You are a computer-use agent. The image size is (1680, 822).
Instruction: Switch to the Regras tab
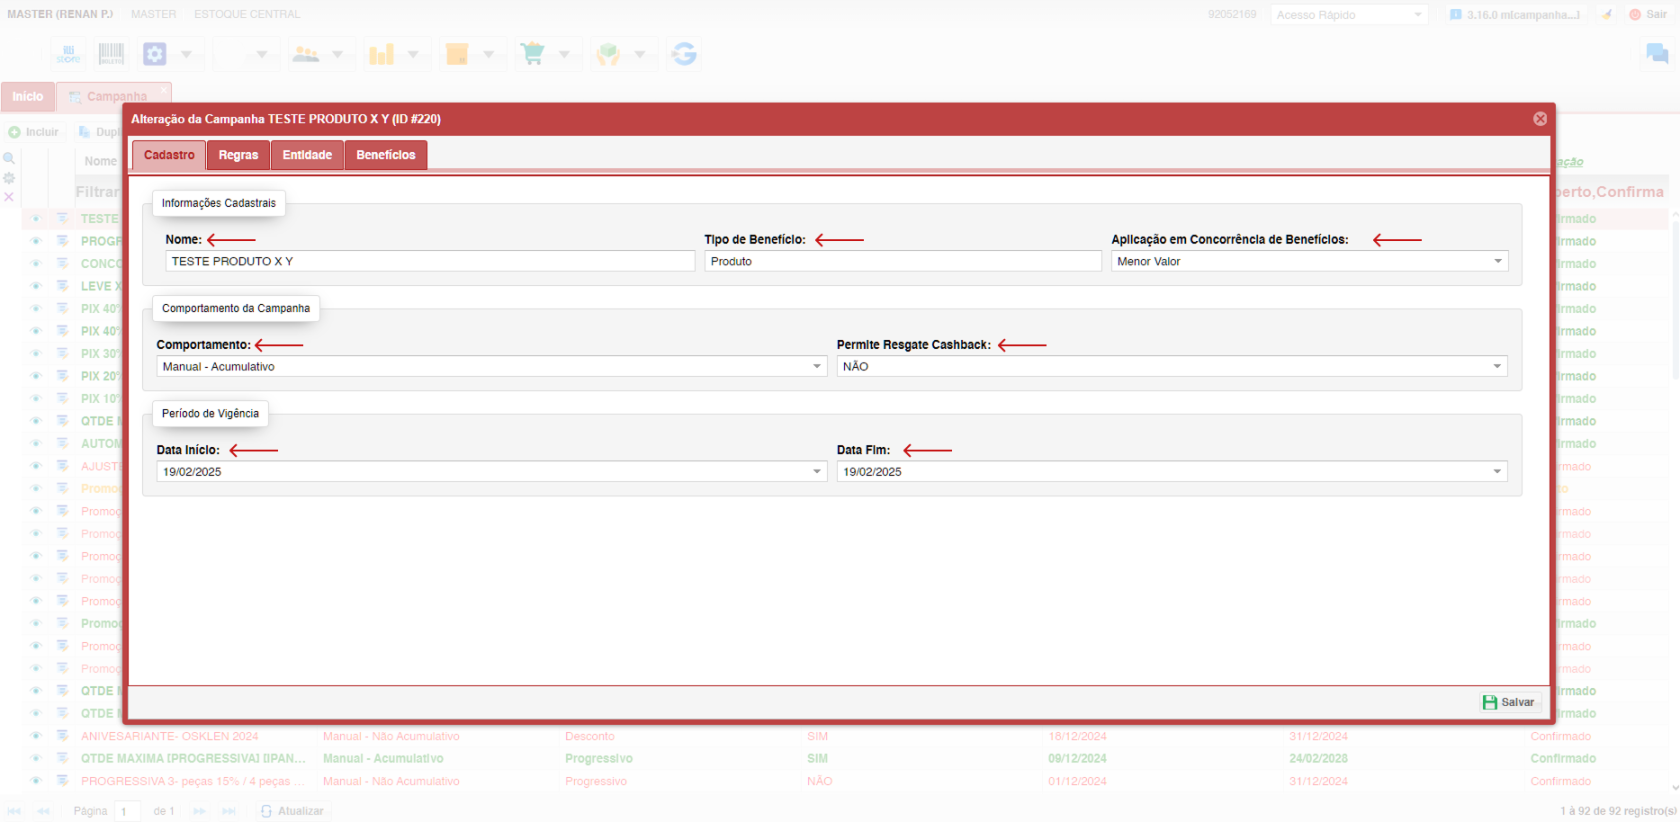pyautogui.click(x=238, y=155)
